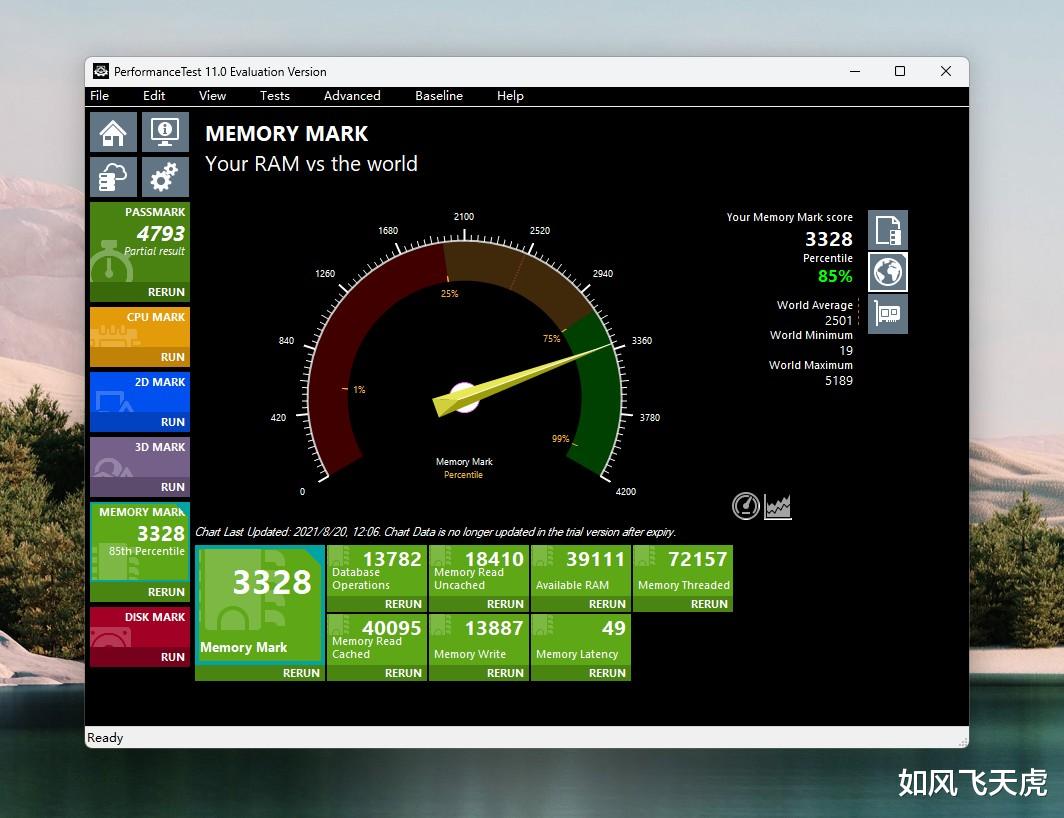Click the World Maximum 5189 value

point(839,381)
